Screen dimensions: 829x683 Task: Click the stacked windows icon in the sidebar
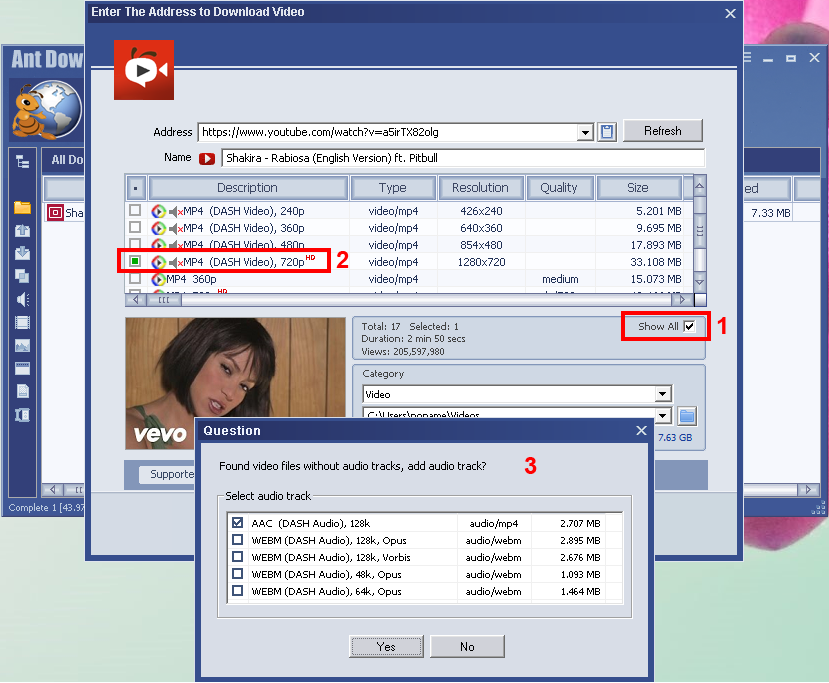click(x=22, y=276)
